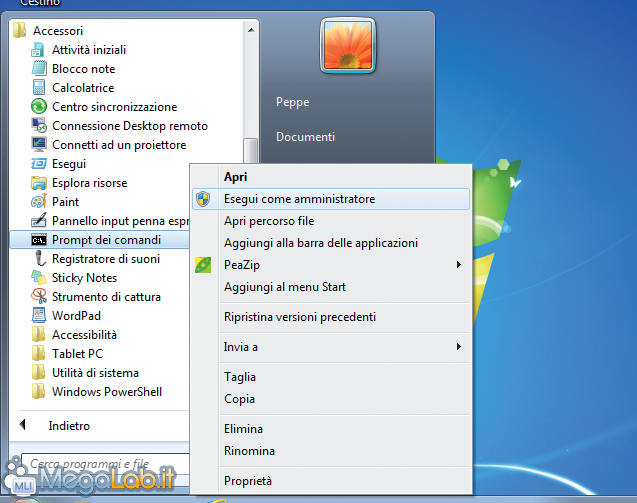Viewport: 637px width, 503px height.
Task: Click the UAC shield icon in context menu
Action: [x=203, y=199]
